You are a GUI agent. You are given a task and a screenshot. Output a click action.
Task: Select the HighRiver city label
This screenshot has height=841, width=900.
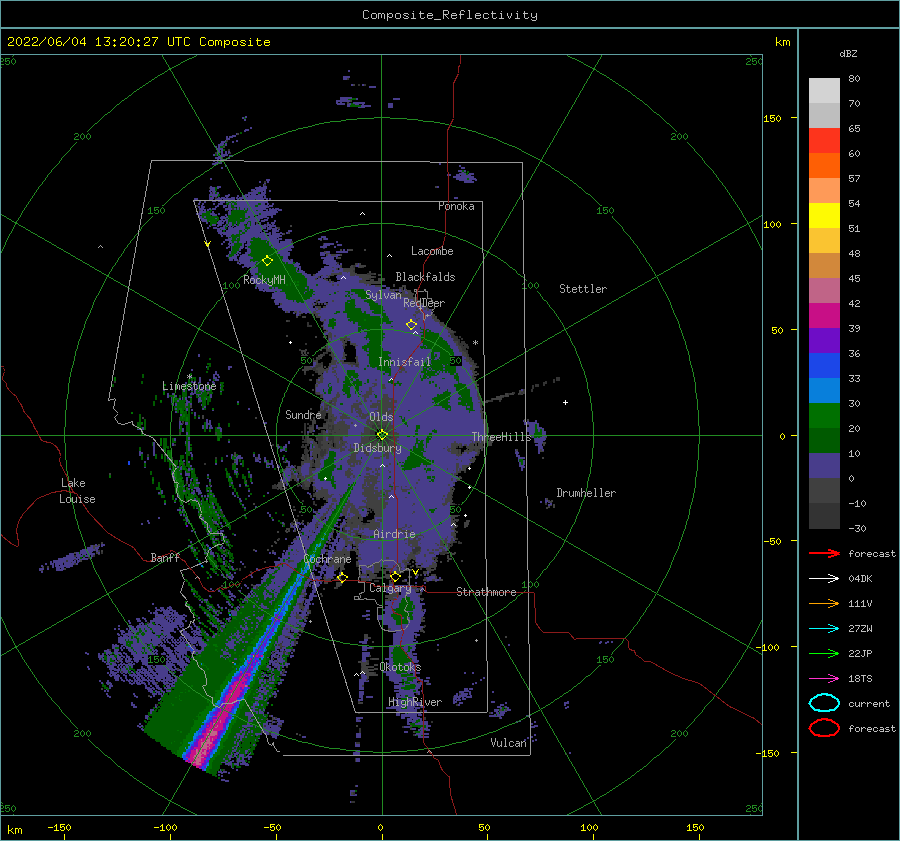pos(415,703)
